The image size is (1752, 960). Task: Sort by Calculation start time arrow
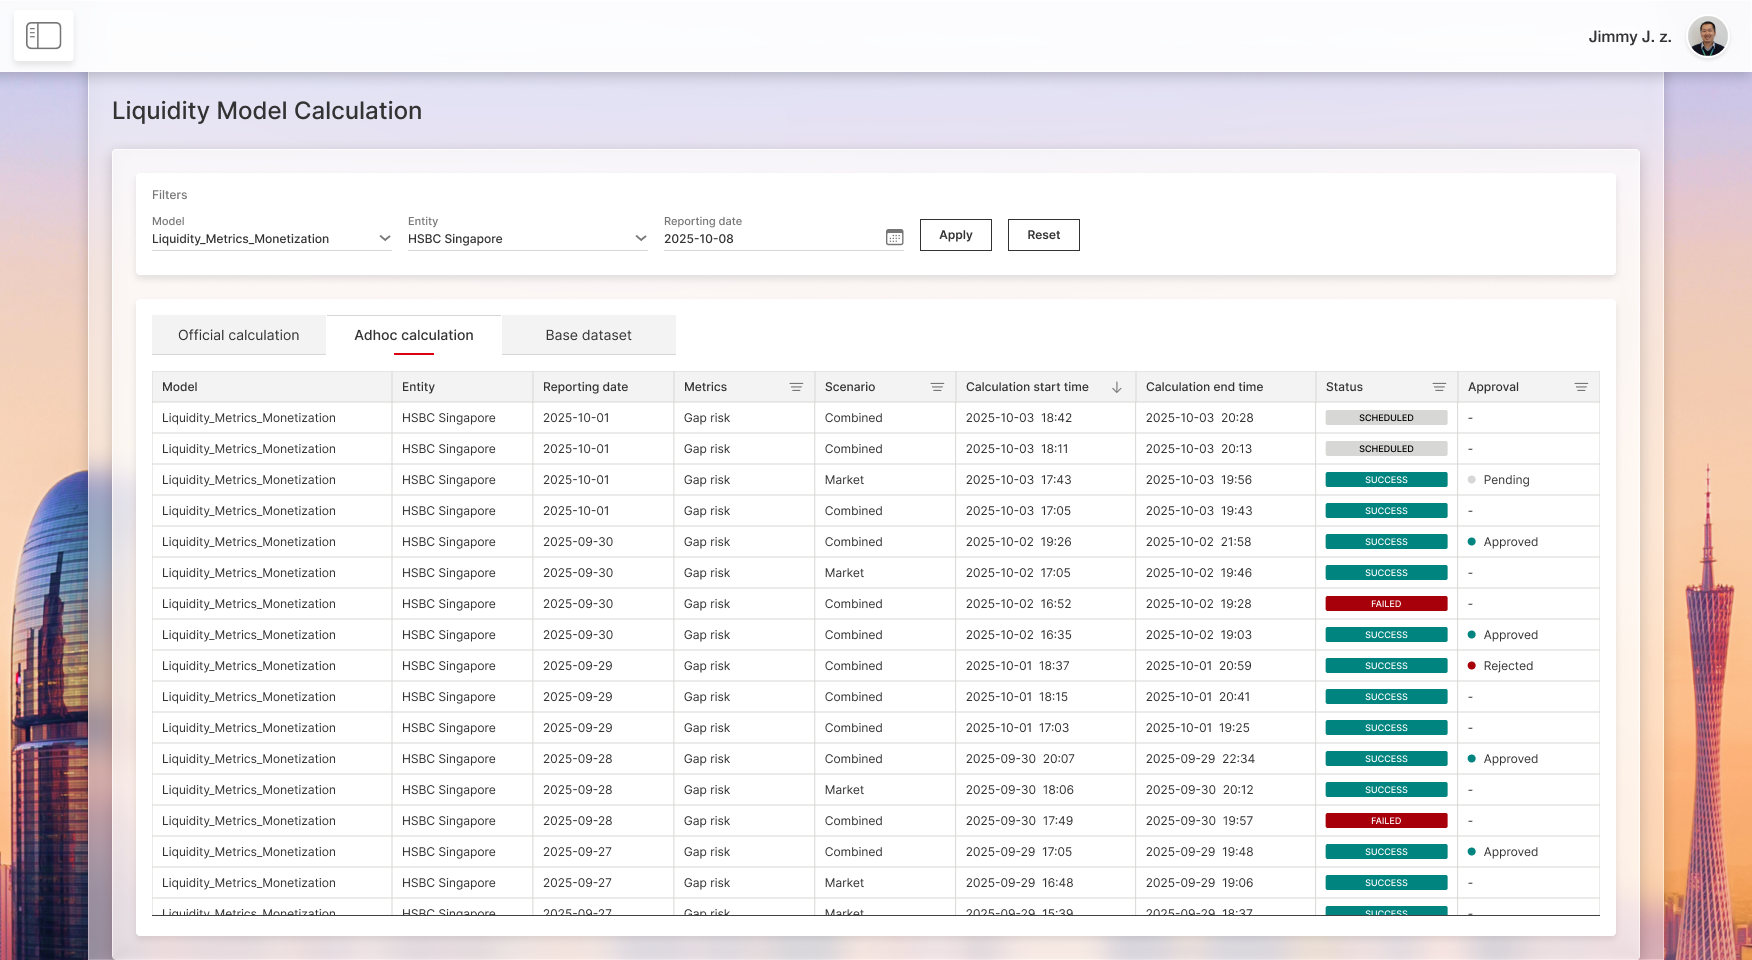(1117, 387)
